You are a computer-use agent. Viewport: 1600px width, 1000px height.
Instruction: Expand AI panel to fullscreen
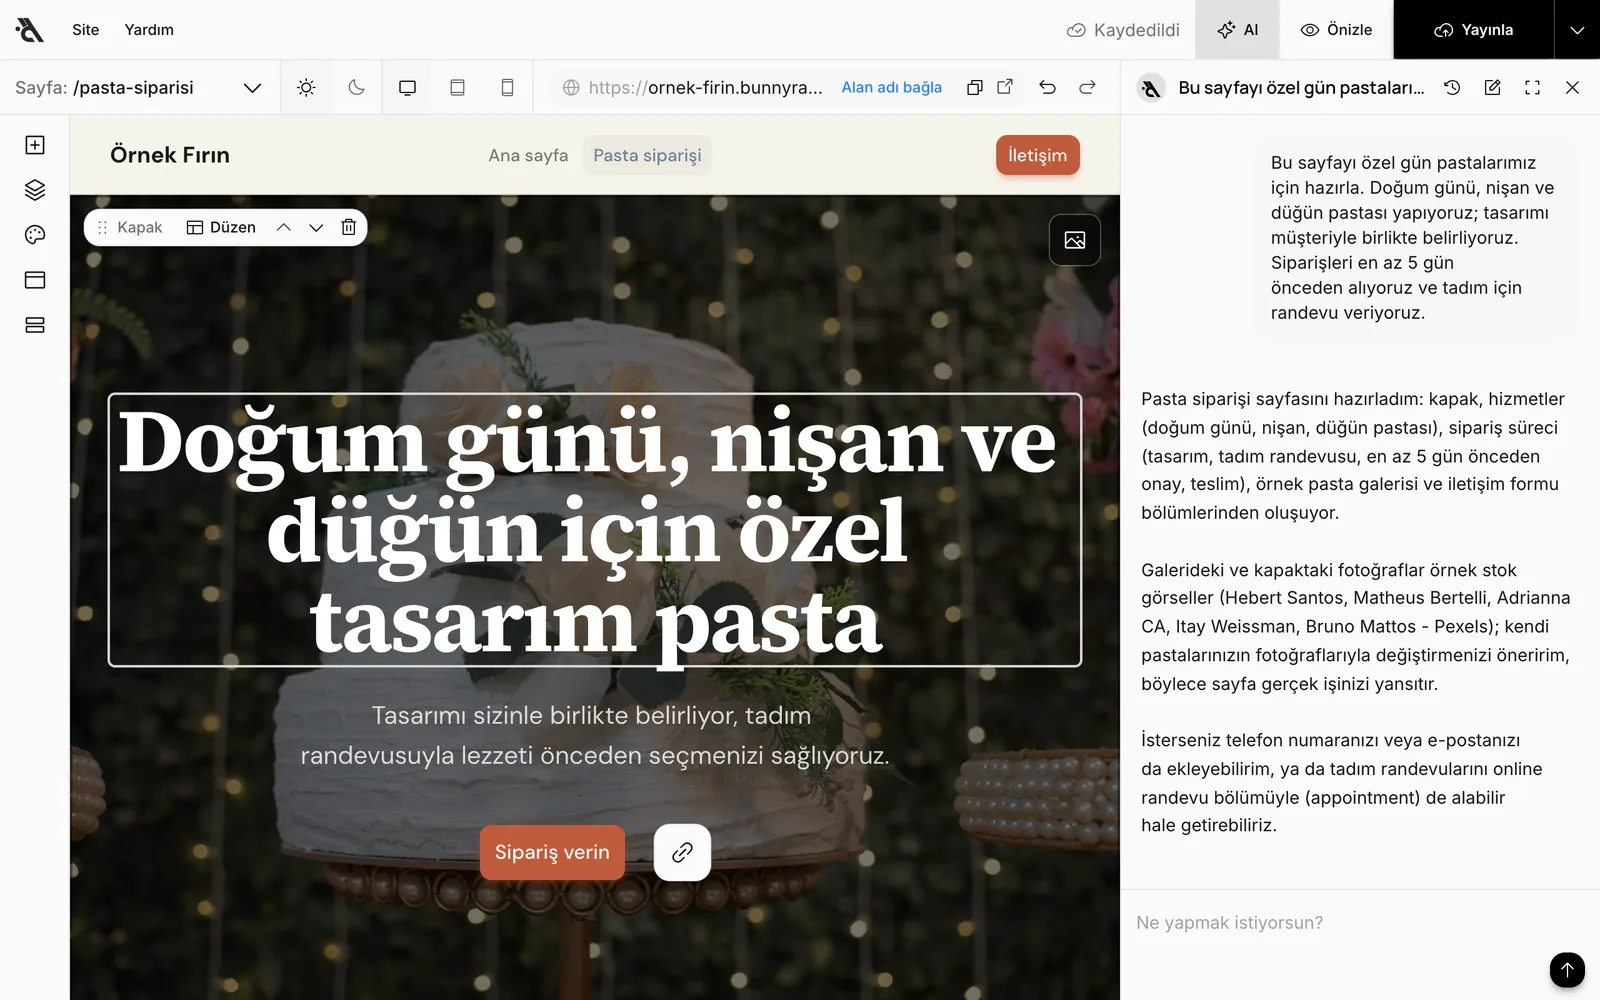(x=1532, y=87)
